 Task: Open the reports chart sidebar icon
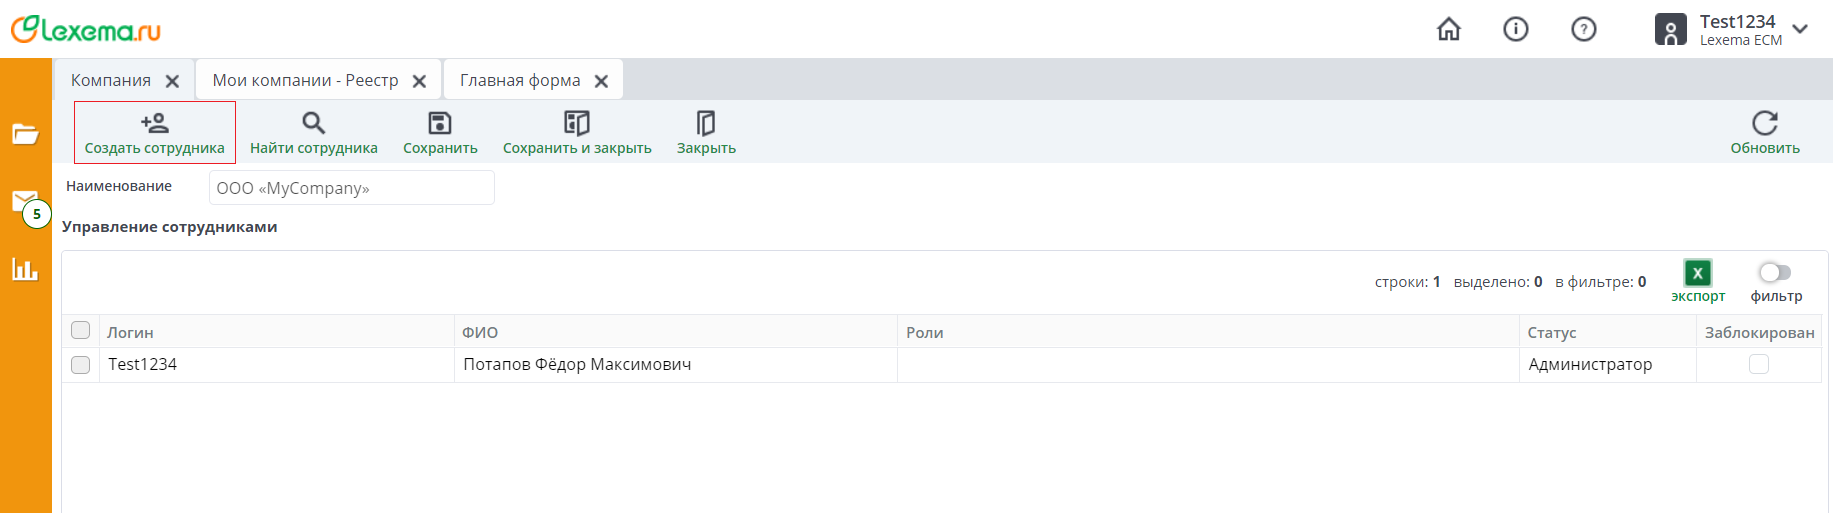[25, 269]
